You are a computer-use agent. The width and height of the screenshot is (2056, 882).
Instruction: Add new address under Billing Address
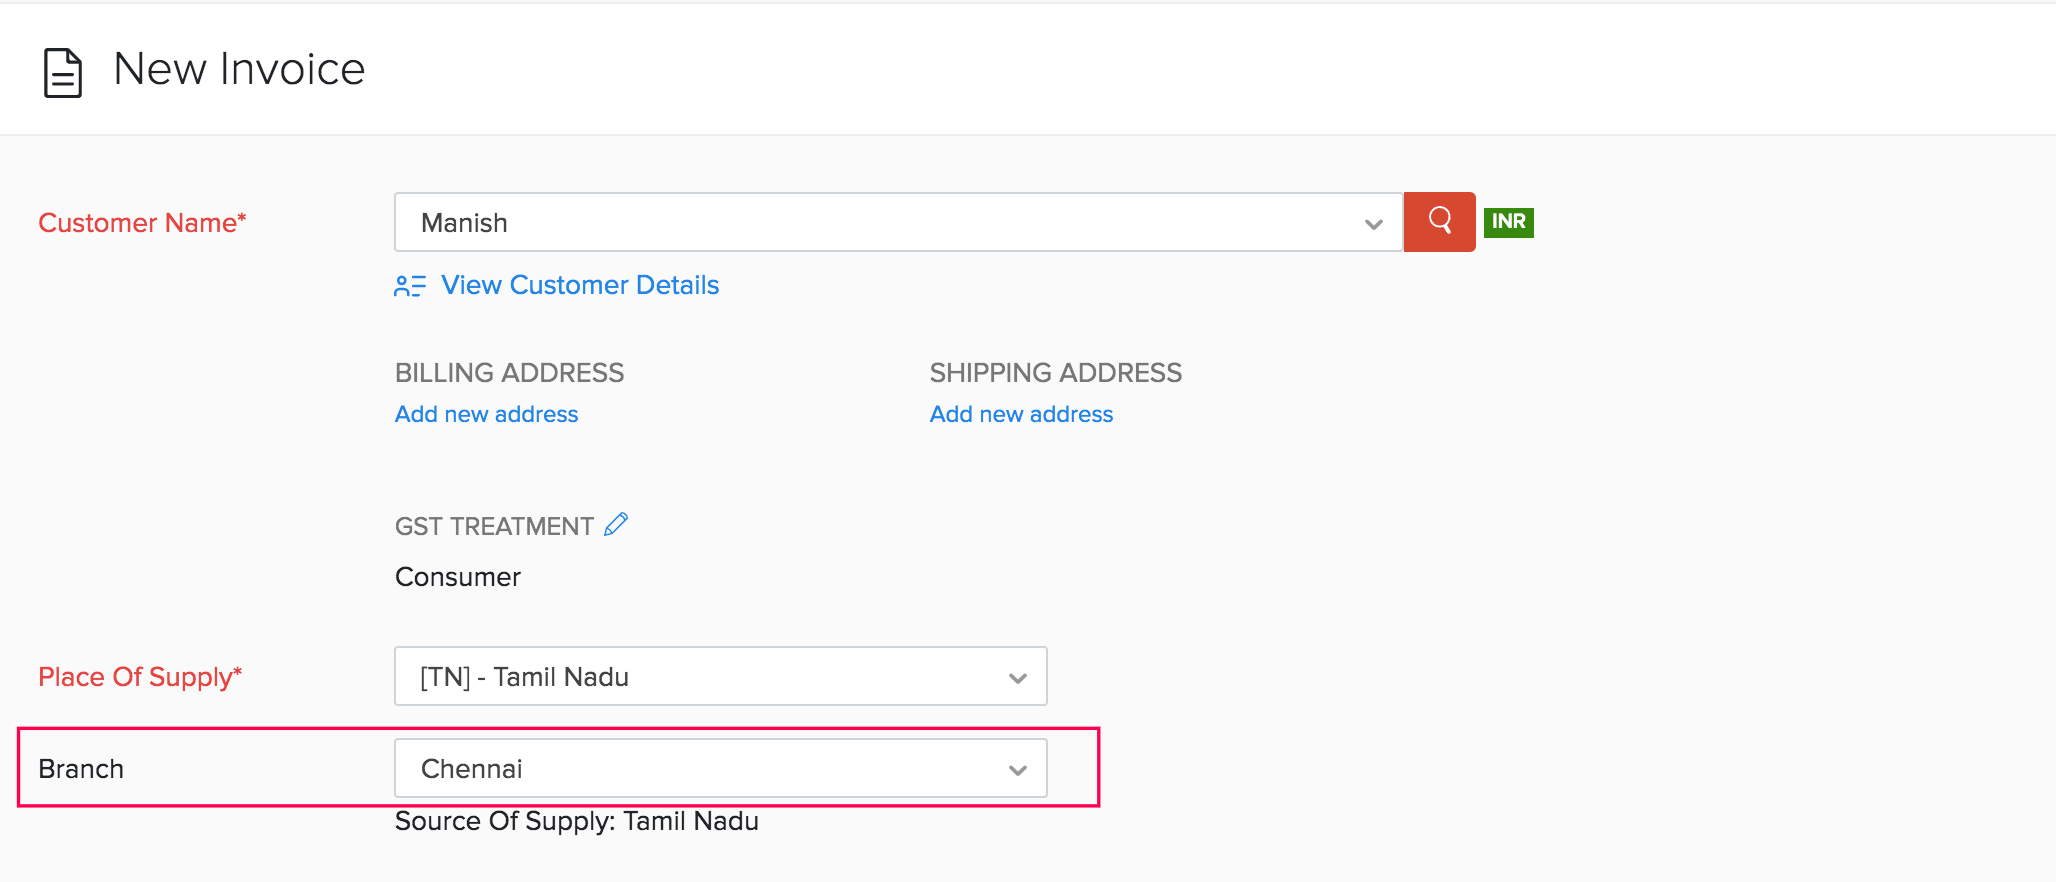486,414
